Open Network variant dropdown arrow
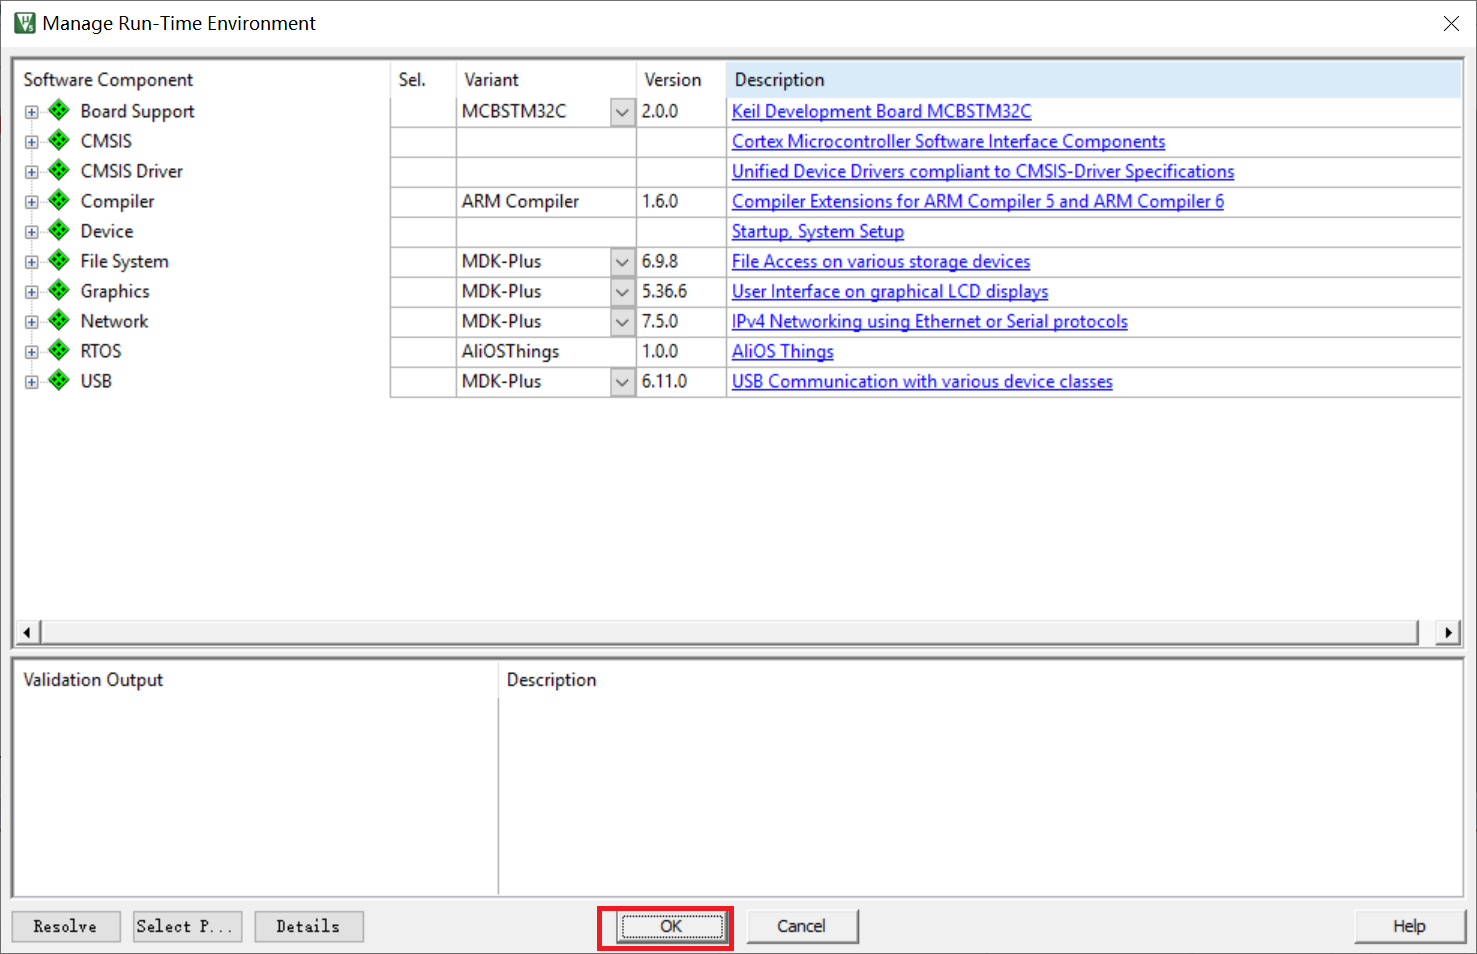The height and width of the screenshot is (954, 1477). point(622,322)
